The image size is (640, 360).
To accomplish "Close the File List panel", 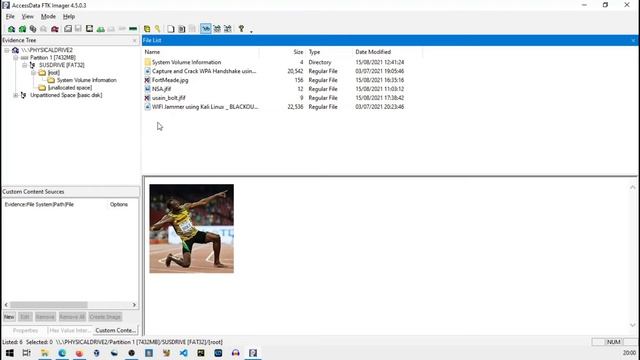I will pyautogui.click(x=633, y=40).
